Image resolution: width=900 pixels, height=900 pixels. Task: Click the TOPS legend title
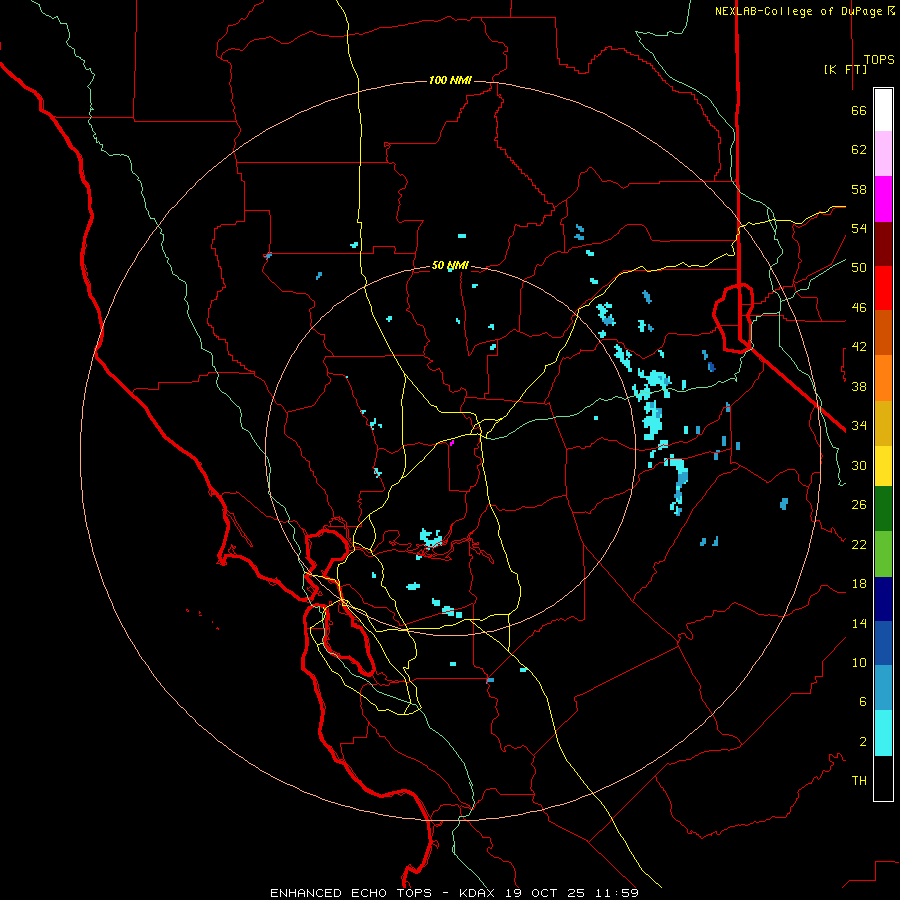coord(879,59)
